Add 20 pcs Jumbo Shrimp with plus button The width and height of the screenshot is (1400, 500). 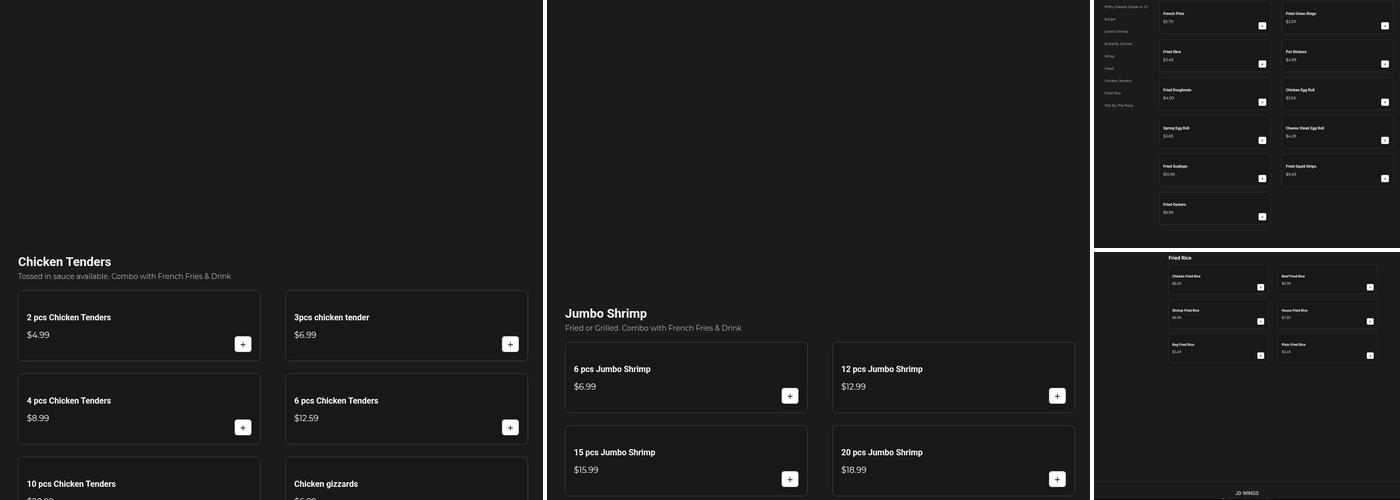coord(1057,479)
